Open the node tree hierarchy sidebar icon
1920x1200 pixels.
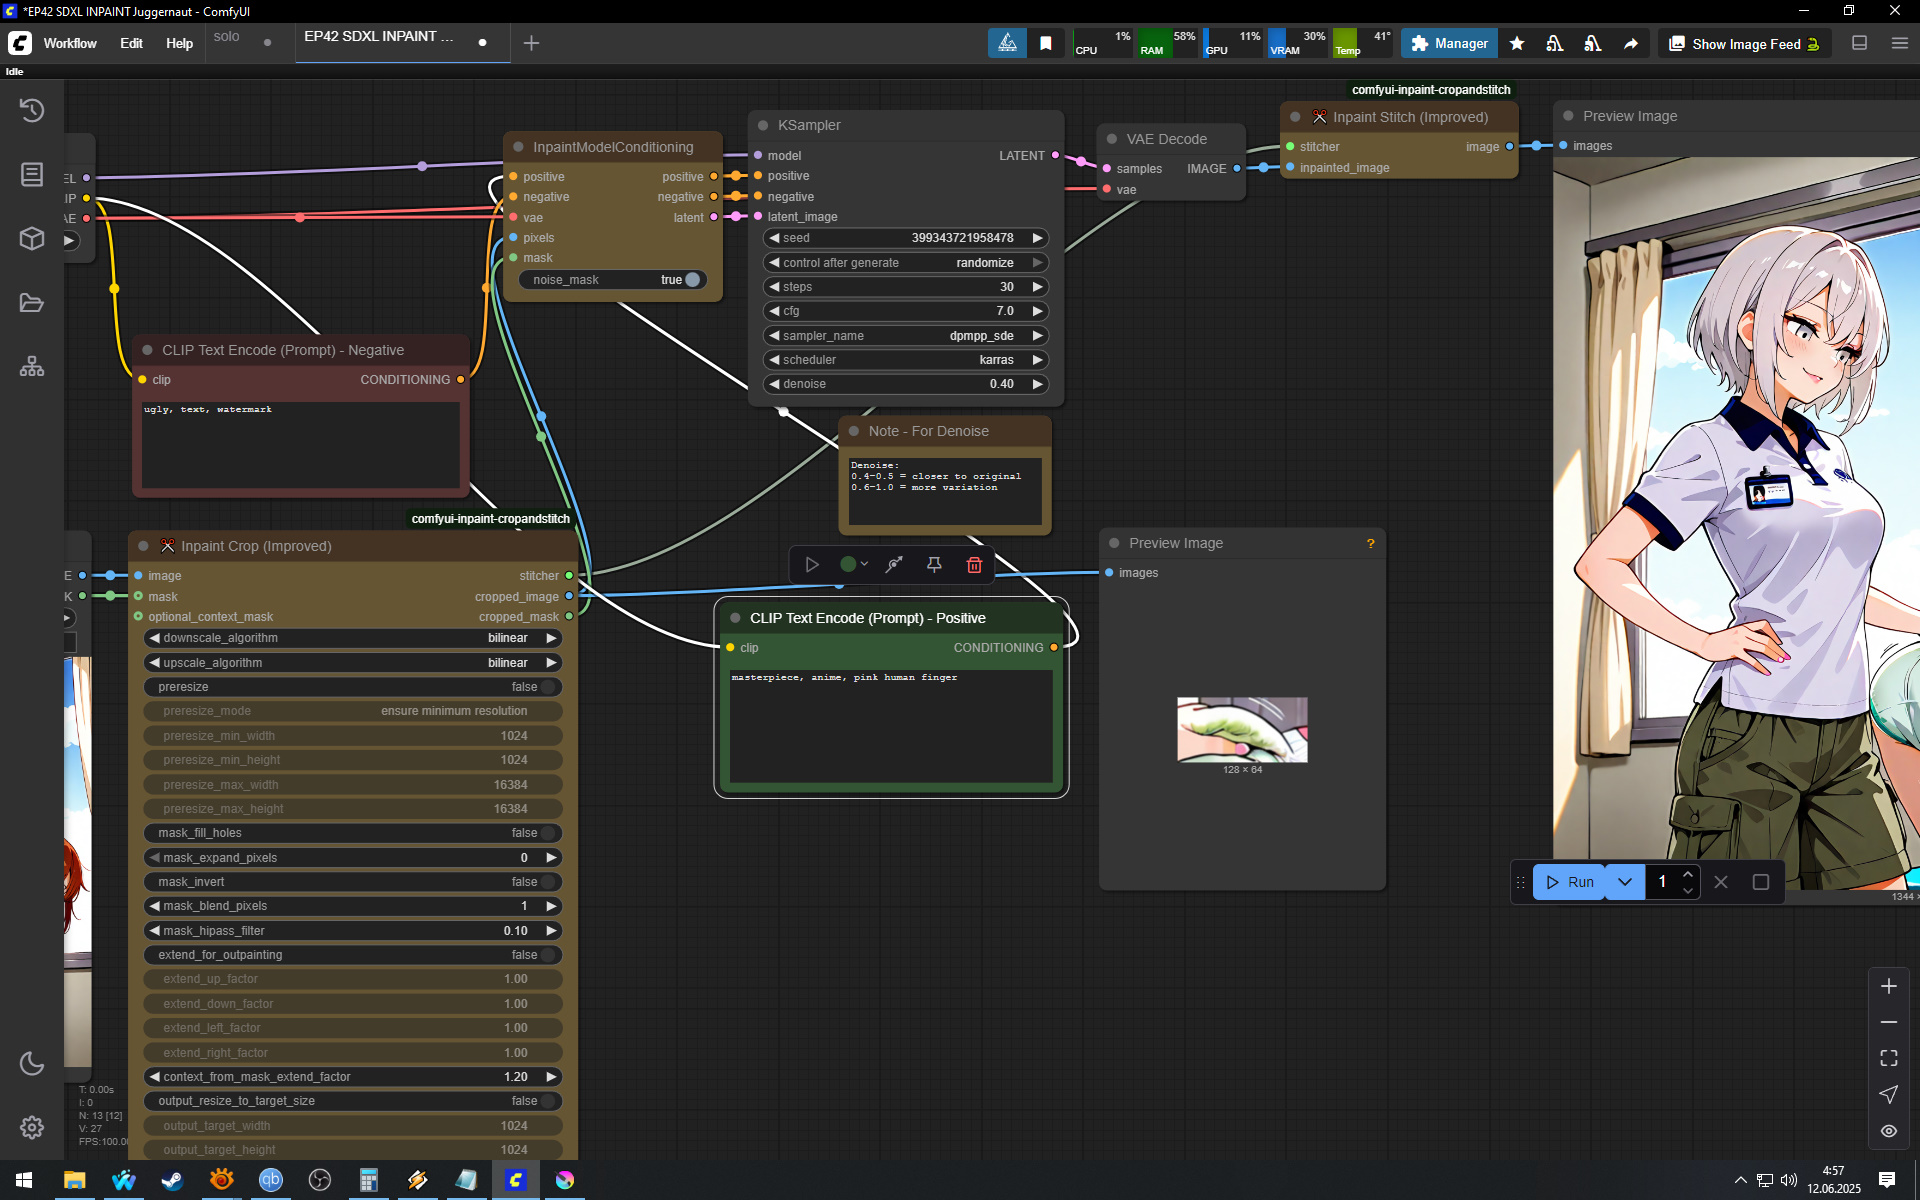point(32,366)
